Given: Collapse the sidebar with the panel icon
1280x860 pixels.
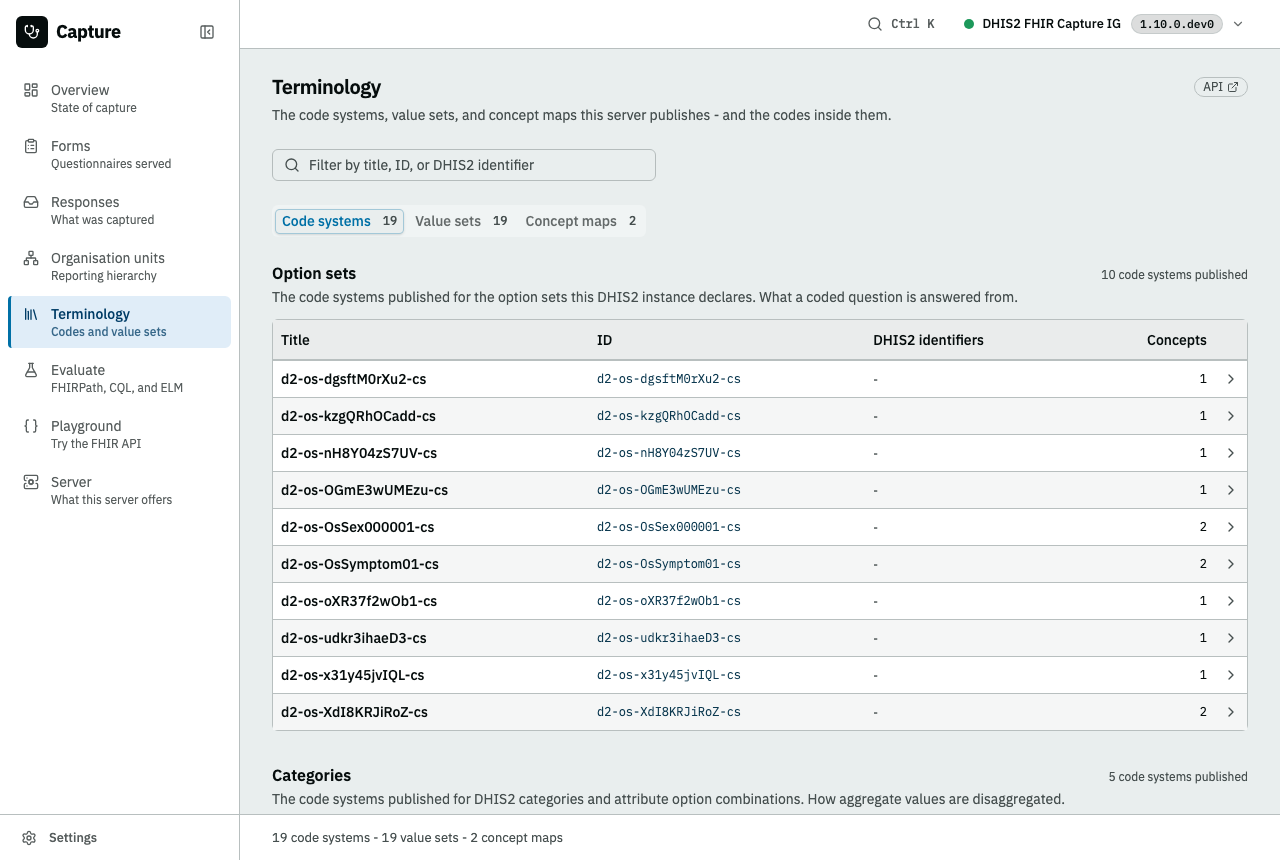Looking at the screenshot, I should click(x=207, y=32).
